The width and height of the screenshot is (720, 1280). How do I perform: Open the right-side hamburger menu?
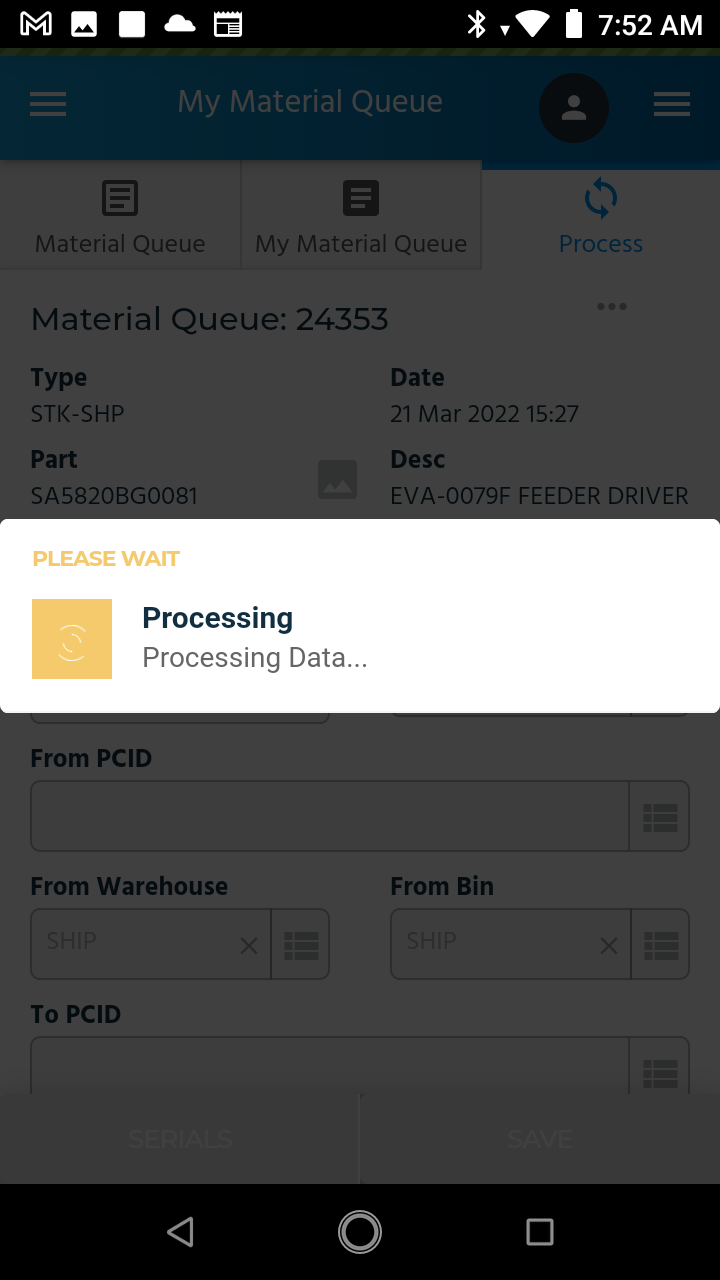(x=672, y=104)
